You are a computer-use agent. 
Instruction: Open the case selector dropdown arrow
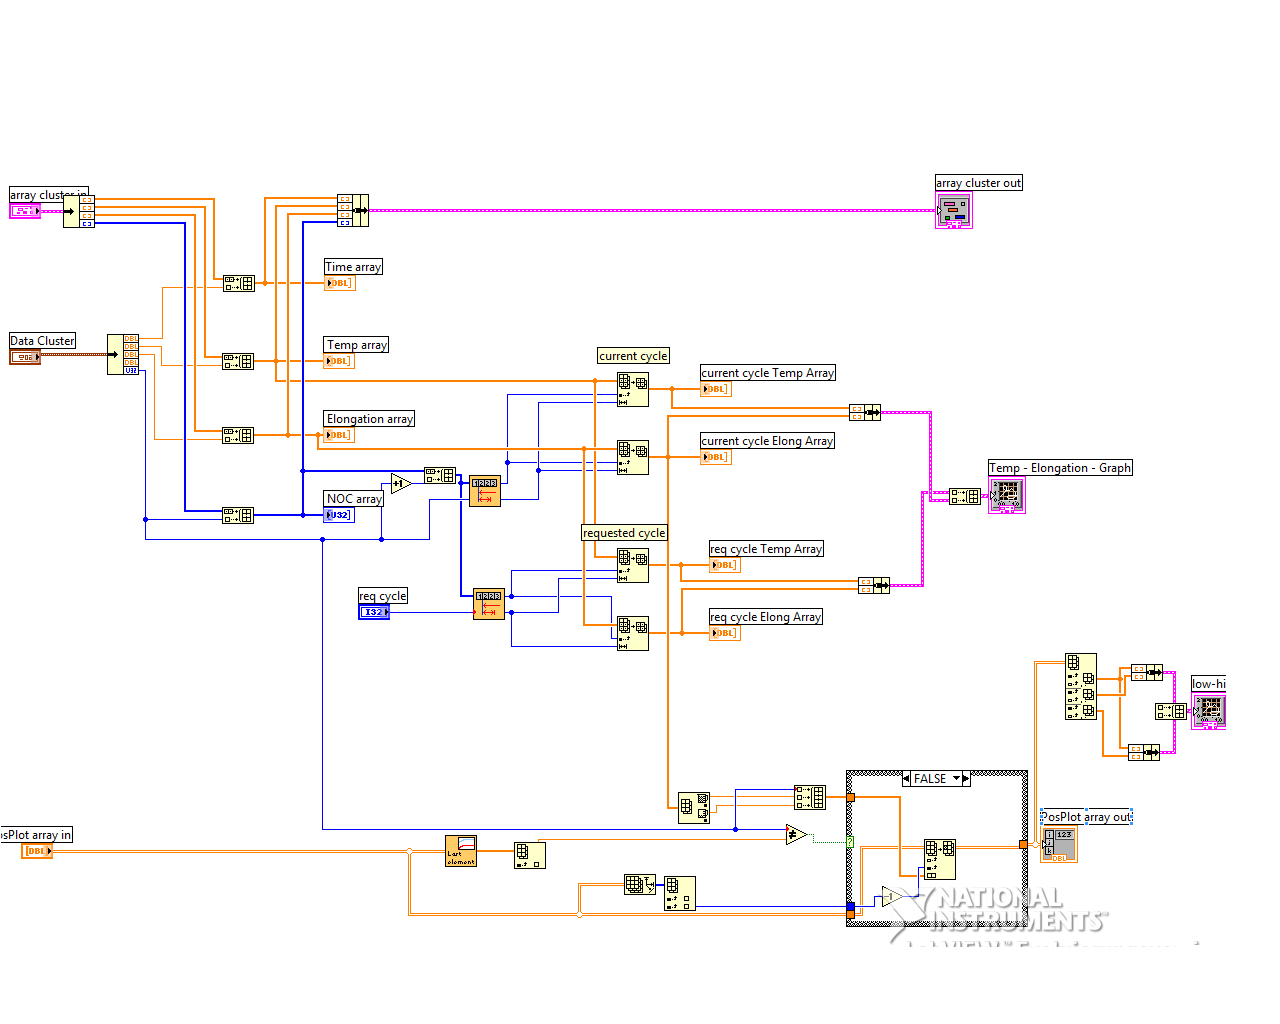956,778
